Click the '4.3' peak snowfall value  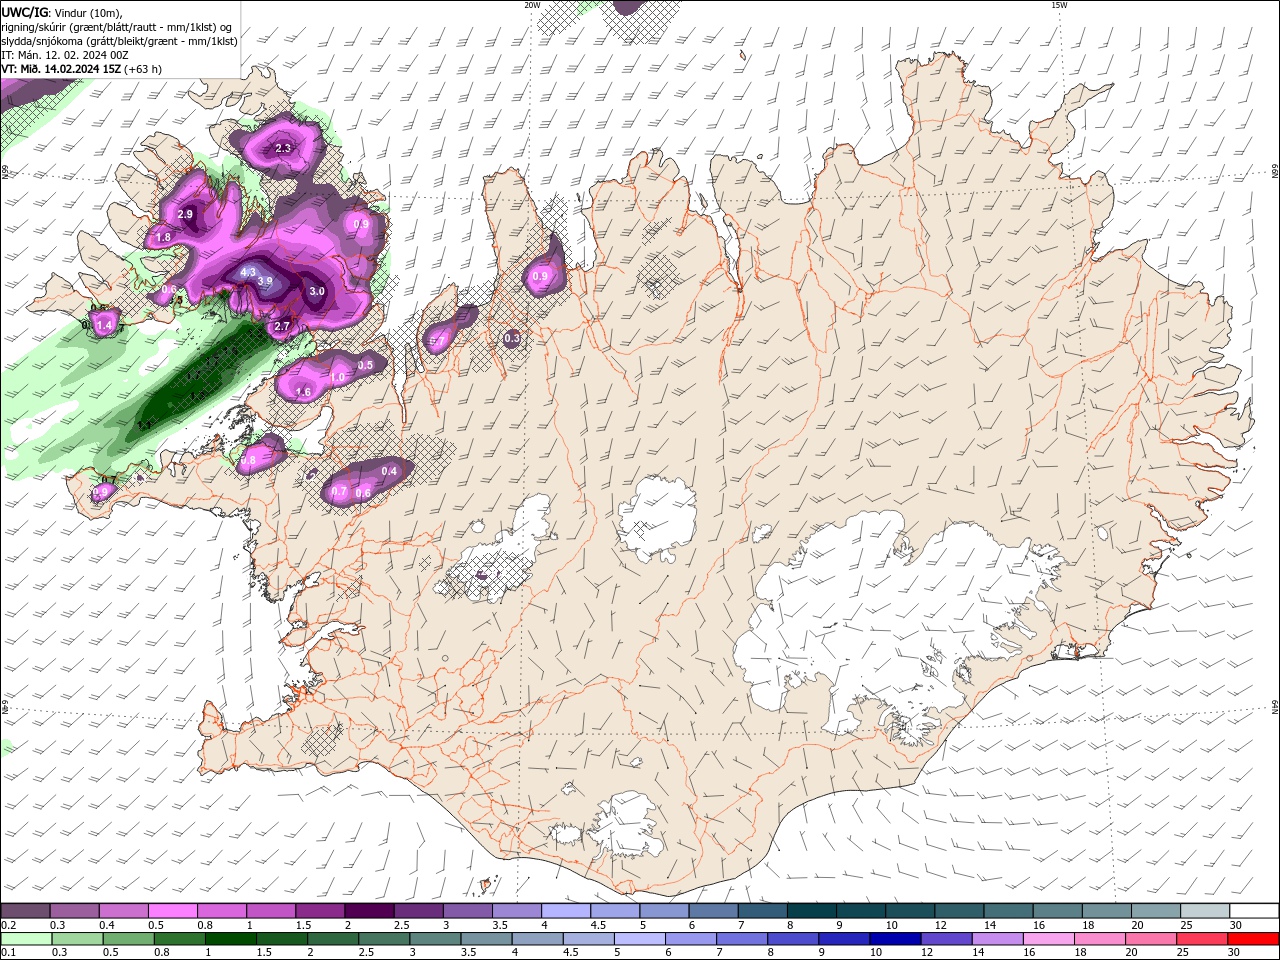(x=249, y=272)
